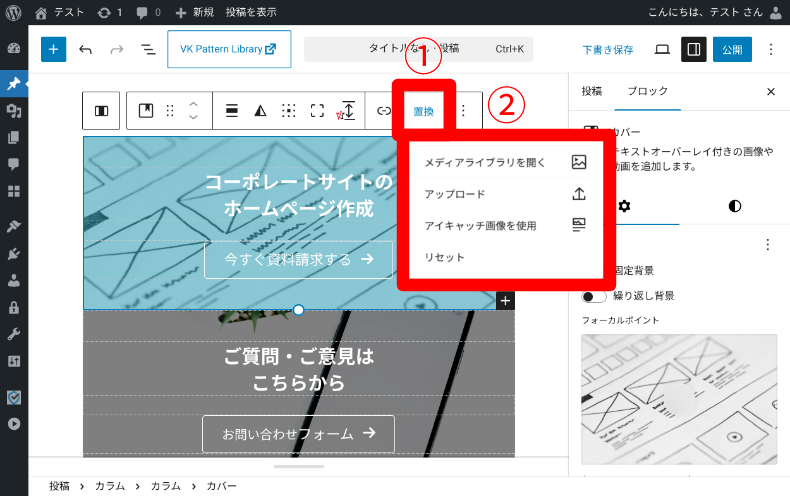The height and width of the screenshot is (496, 790).
Task: Open the shield checkmark sidebar icon
Action: [x=14, y=398]
